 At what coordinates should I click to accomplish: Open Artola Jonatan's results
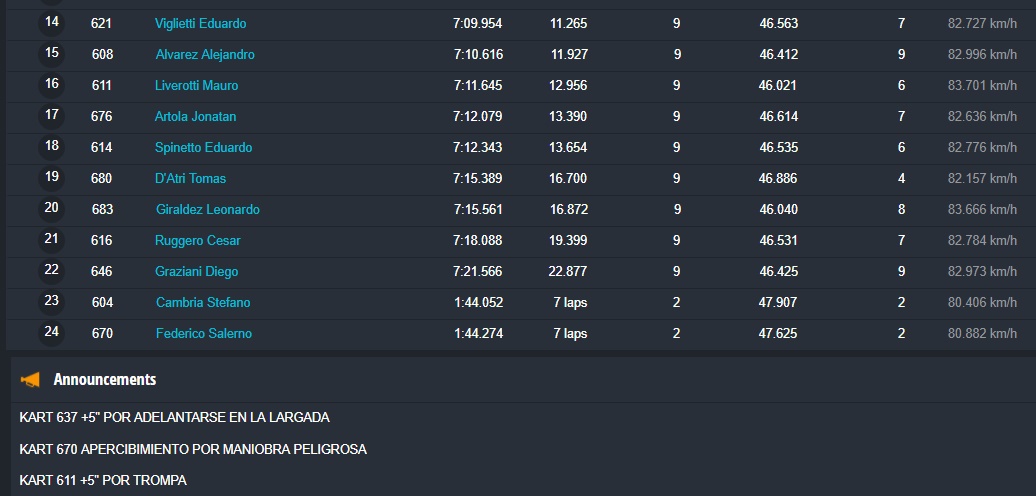(x=196, y=116)
